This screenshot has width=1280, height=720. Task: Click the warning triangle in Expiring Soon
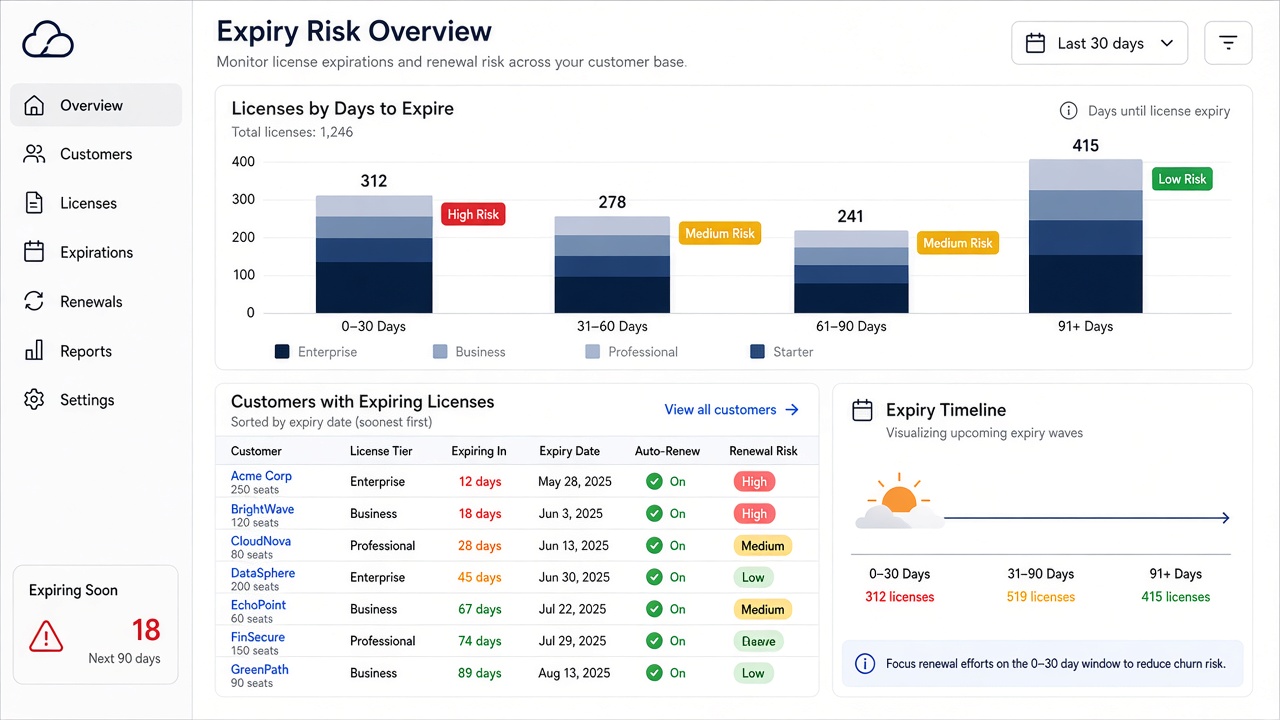46,635
